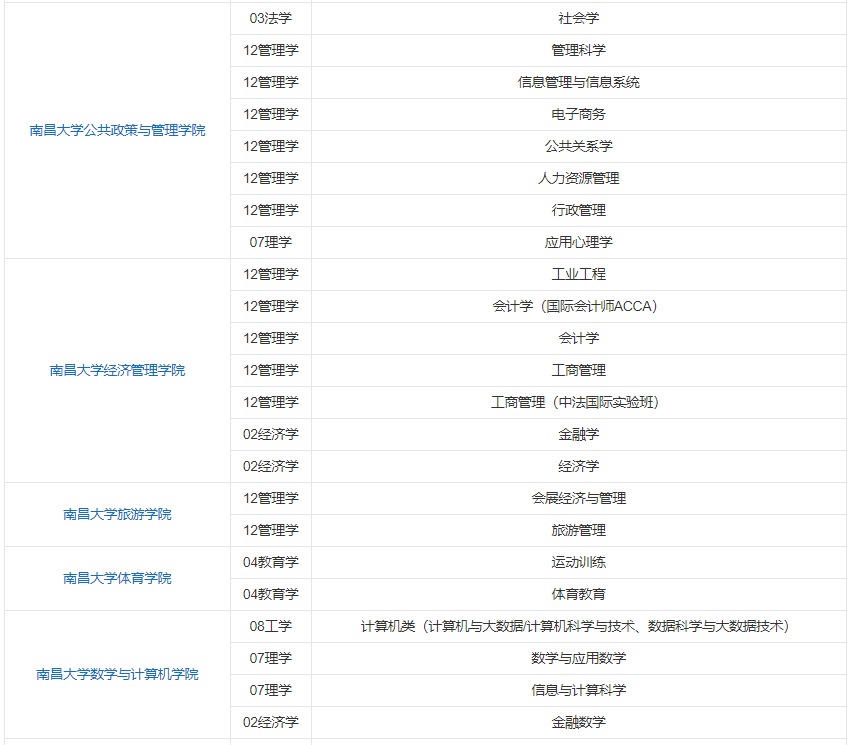Click the 03法学 category cell
The width and height of the screenshot is (850, 745).
pyautogui.click(x=271, y=18)
